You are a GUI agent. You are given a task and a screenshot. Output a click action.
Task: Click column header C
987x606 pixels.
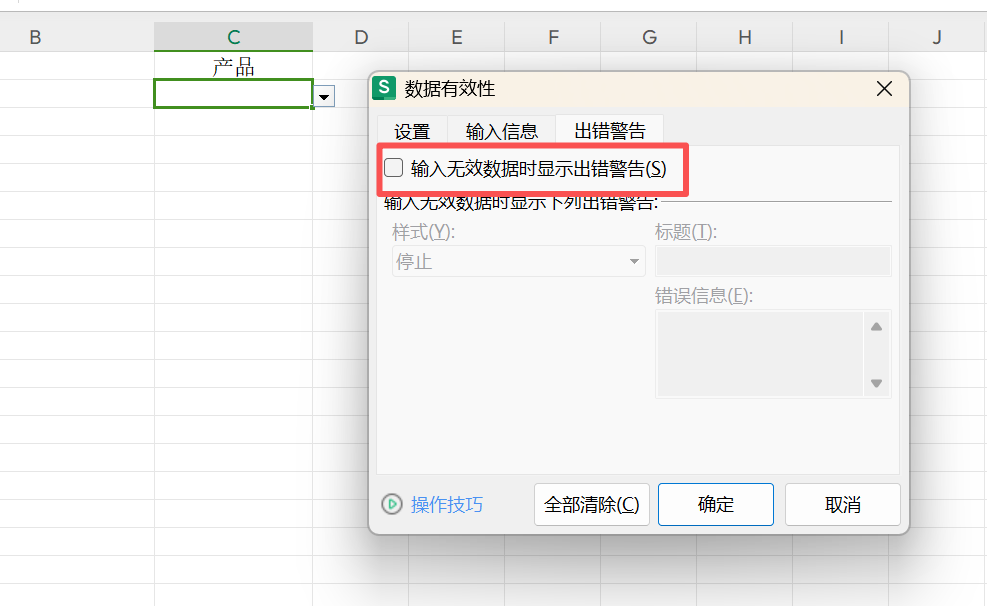[x=233, y=36]
